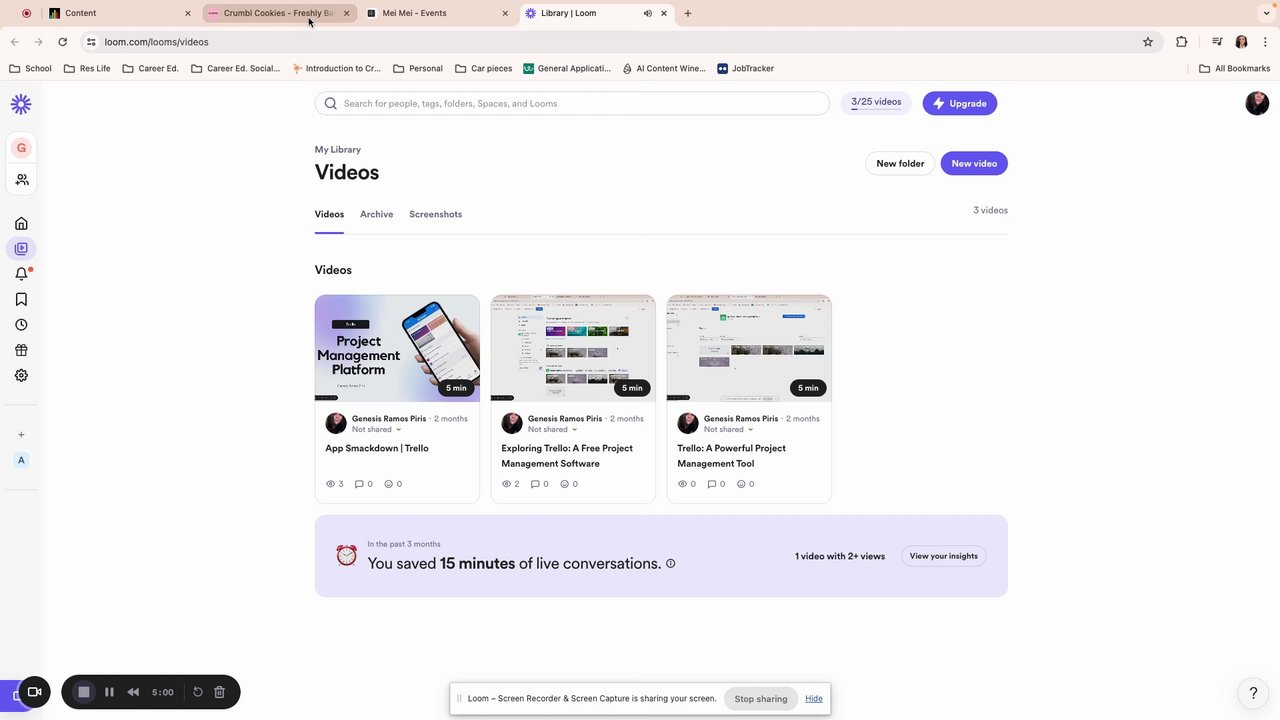Switch to Crumbl Cookies browser tab
This screenshot has height=720, width=1280.
click(x=279, y=13)
